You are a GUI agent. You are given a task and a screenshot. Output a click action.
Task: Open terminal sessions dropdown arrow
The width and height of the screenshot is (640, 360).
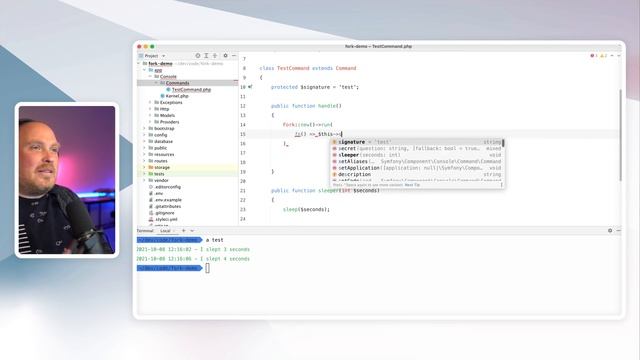192,231
